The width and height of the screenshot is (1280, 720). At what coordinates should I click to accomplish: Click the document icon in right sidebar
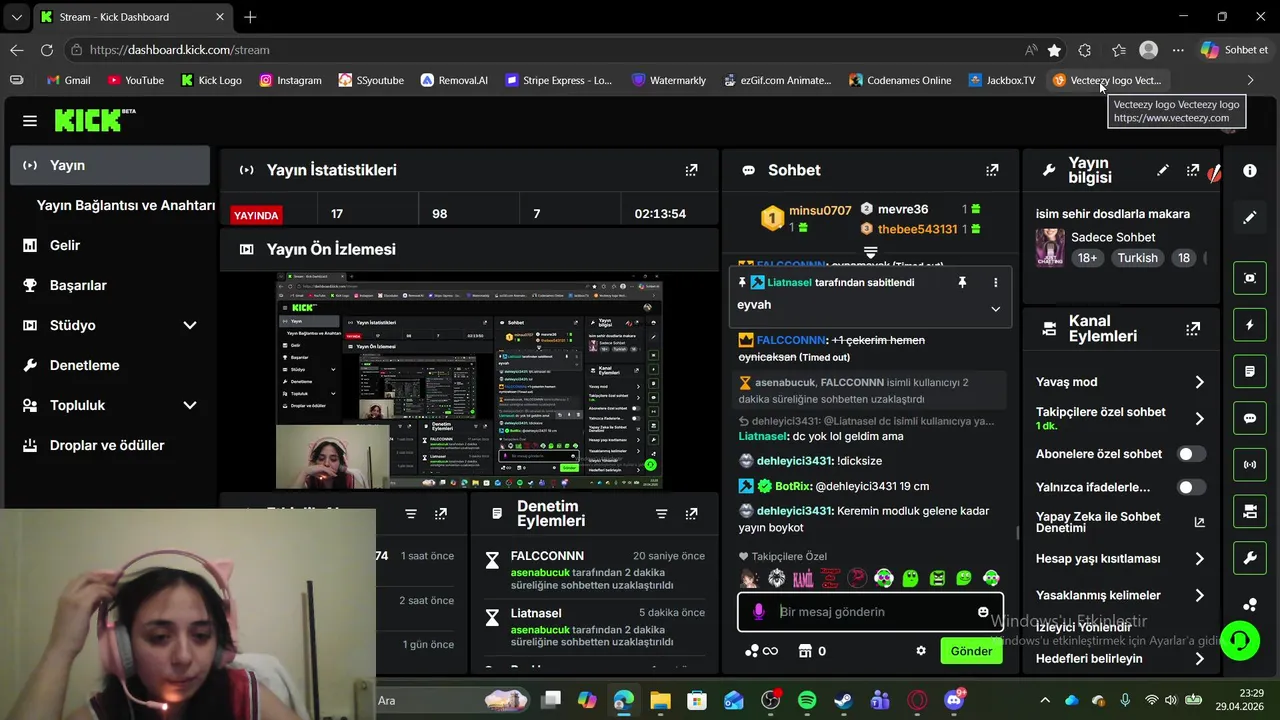pyautogui.click(x=1250, y=371)
